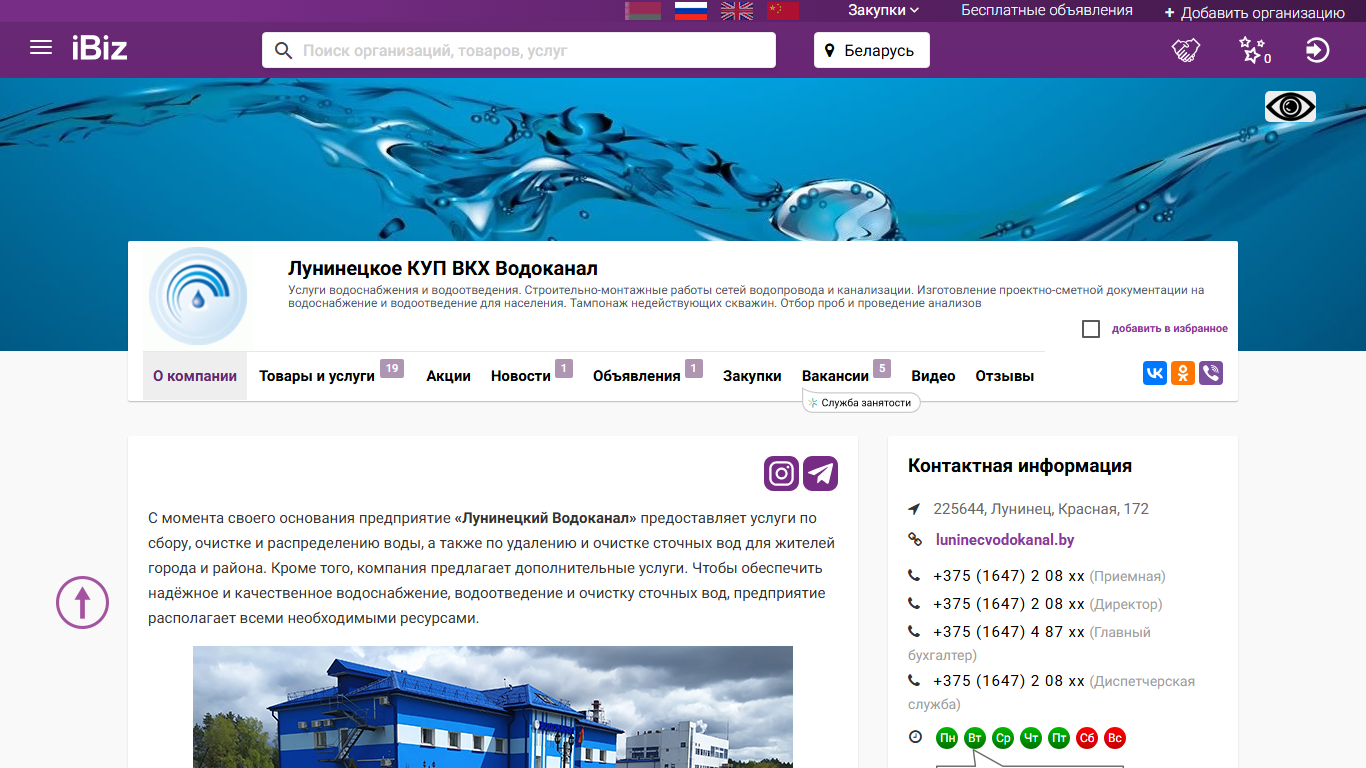Click the 'Контактная информация' heading
Screen dimensions: 1366x768
(x=1020, y=466)
